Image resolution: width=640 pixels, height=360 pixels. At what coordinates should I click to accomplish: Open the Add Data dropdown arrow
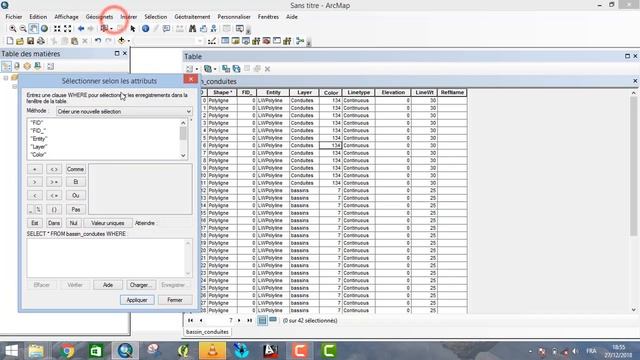tap(129, 41)
